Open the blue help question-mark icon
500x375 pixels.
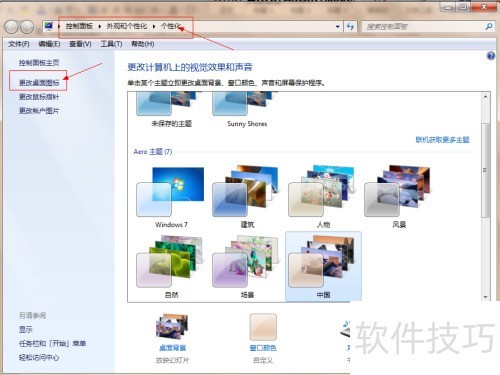click(x=491, y=56)
